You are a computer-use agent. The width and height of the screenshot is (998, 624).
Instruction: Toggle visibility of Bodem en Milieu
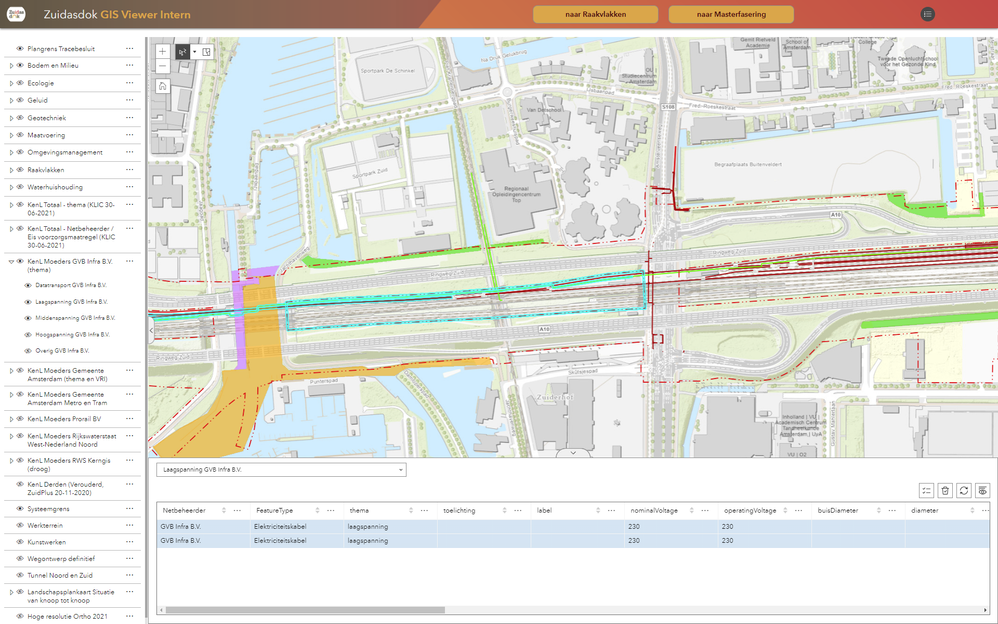click(20, 66)
